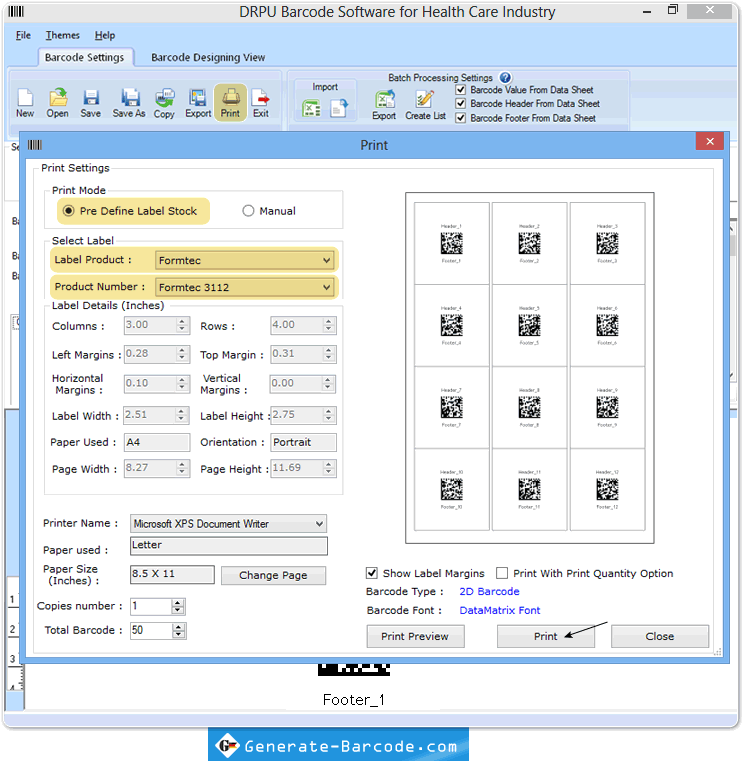Open the Product Number dropdown
The height and width of the screenshot is (761, 744).
click(245, 287)
